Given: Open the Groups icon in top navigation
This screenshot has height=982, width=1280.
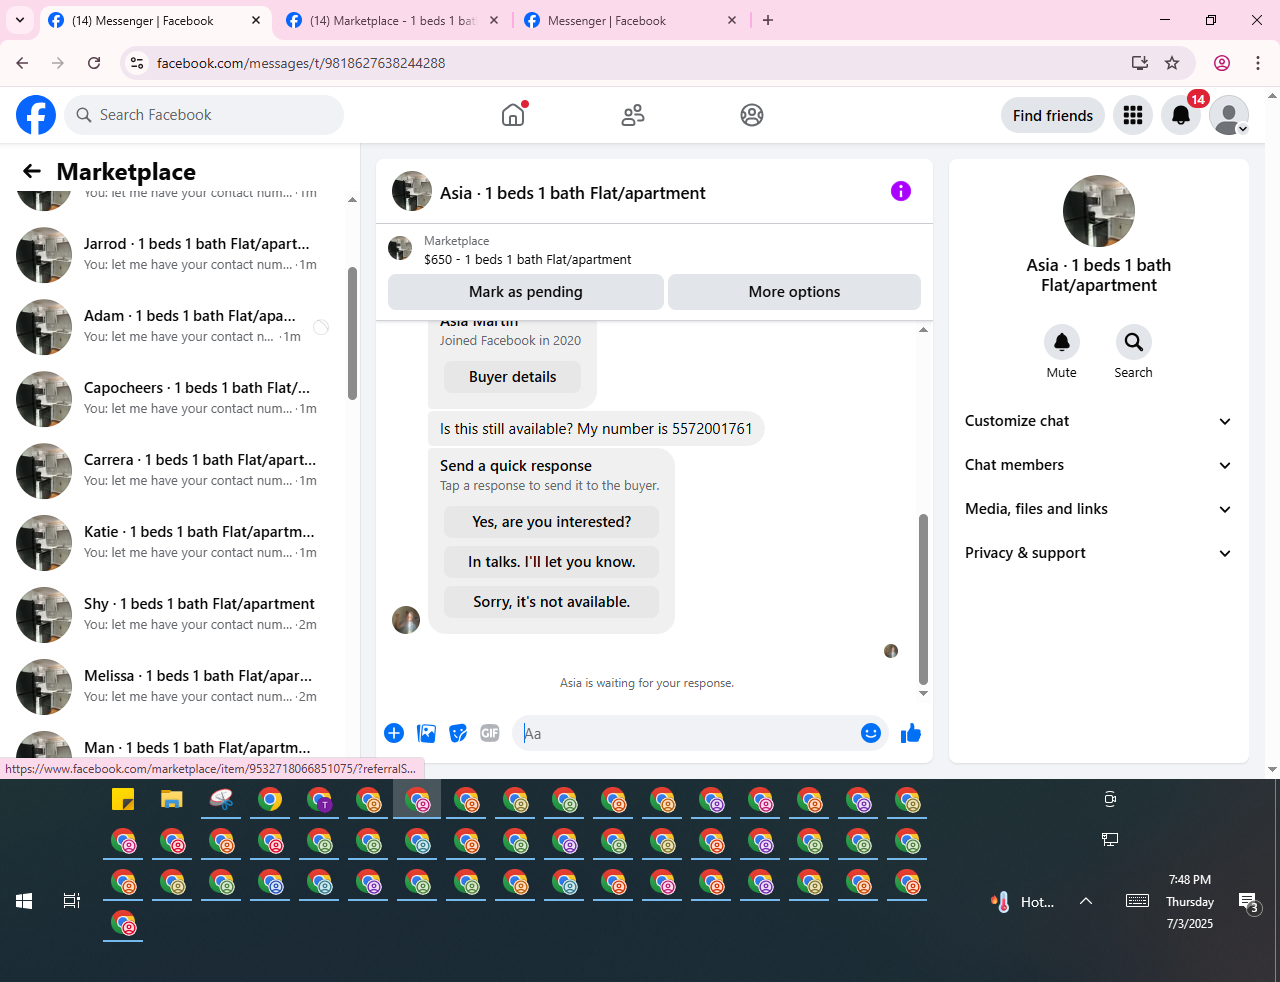Looking at the screenshot, I should 752,115.
